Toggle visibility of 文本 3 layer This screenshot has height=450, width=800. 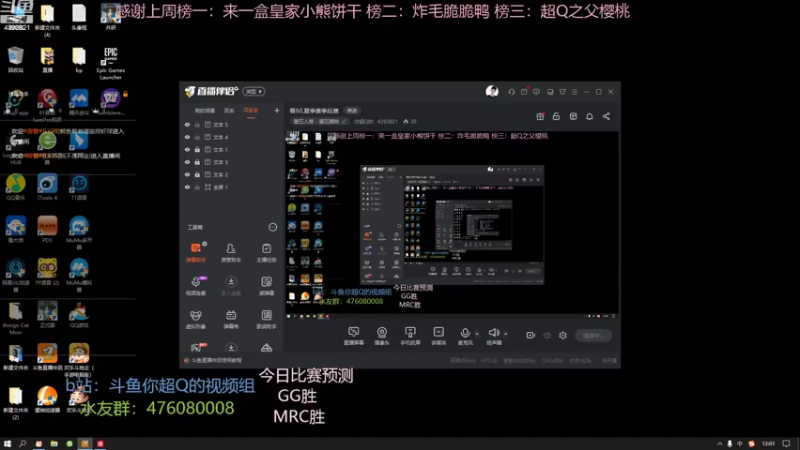(x=187, y=162)
